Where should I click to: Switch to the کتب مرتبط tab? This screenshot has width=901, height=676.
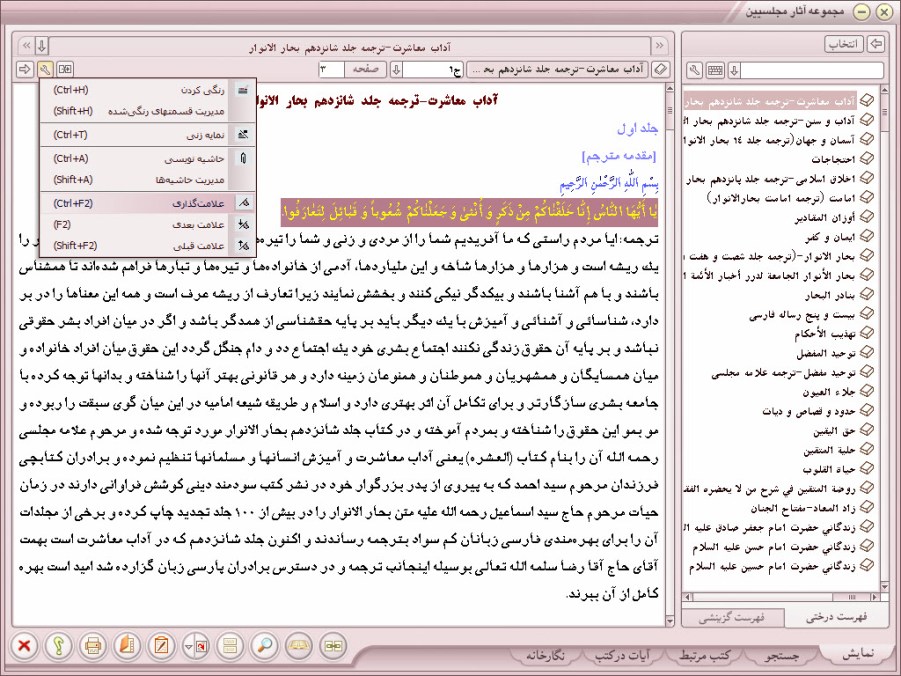click(704, 655)
